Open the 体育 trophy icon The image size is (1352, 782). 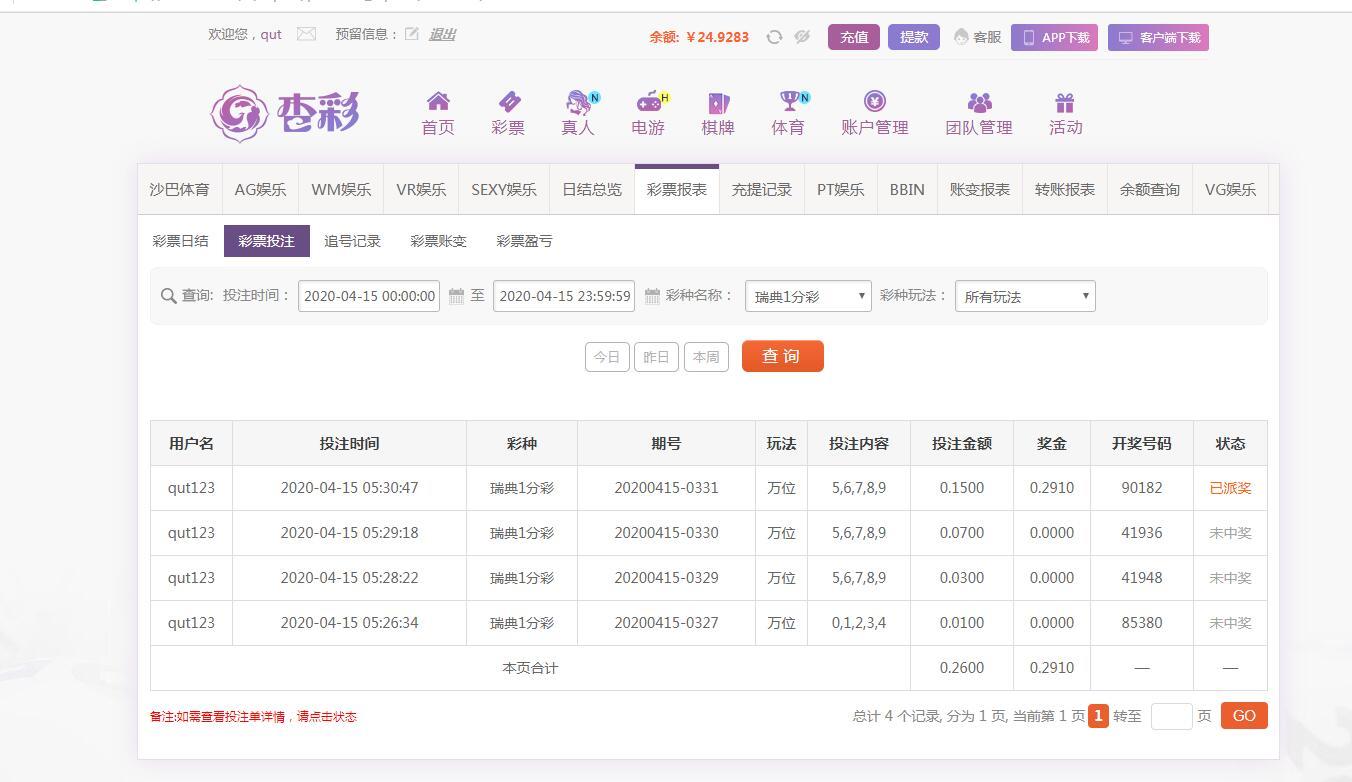tap(788, 102)
